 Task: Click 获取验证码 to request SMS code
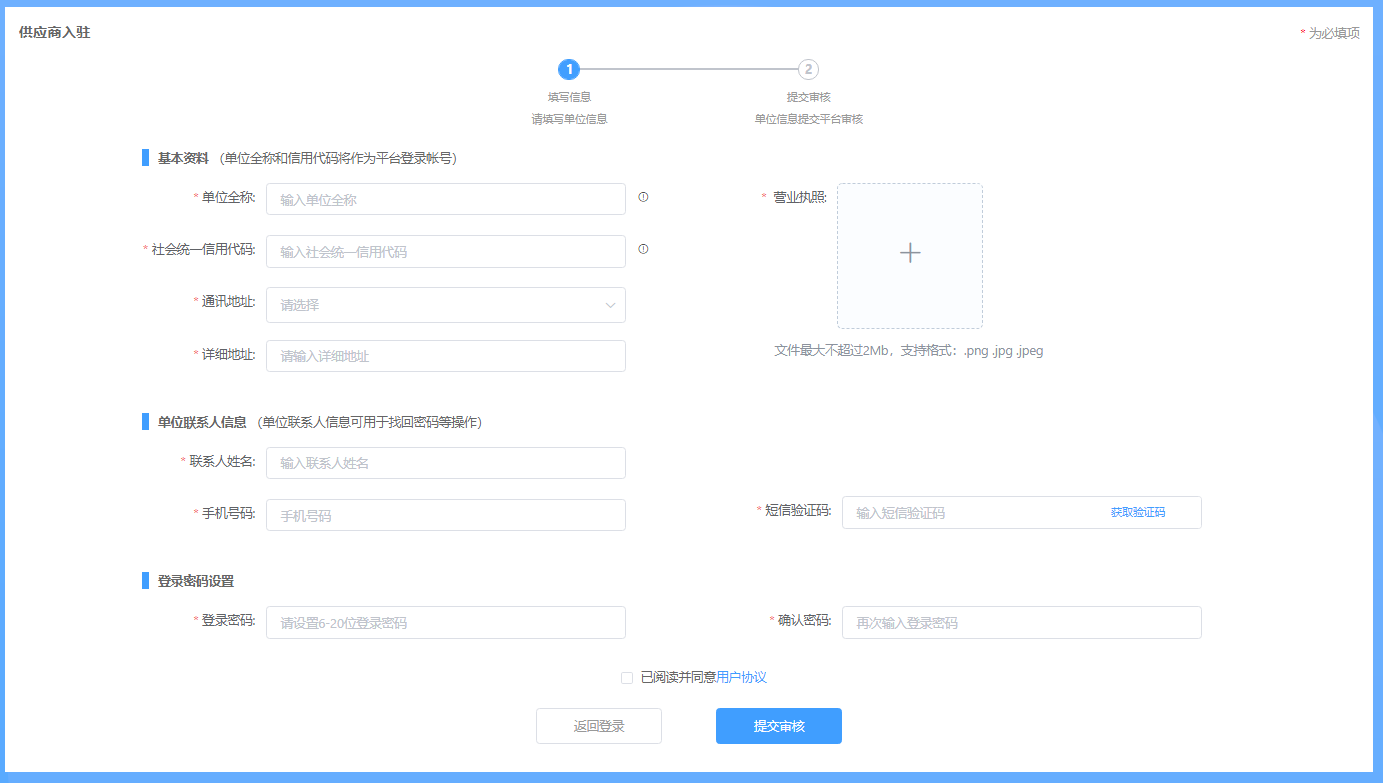click(1137, 512)
